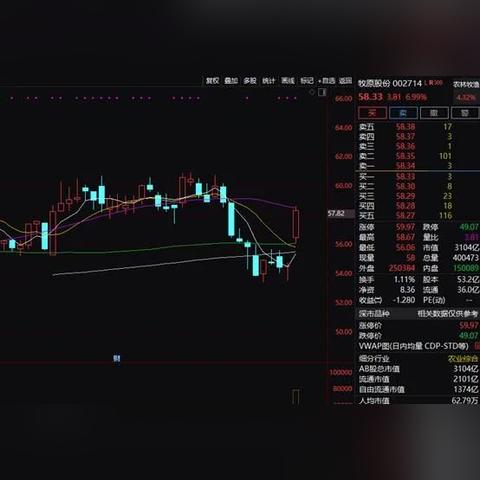Screen dimensions: 480x480
Task: Click the 细分行业 农业综合 row
Action: pos(418,359)
